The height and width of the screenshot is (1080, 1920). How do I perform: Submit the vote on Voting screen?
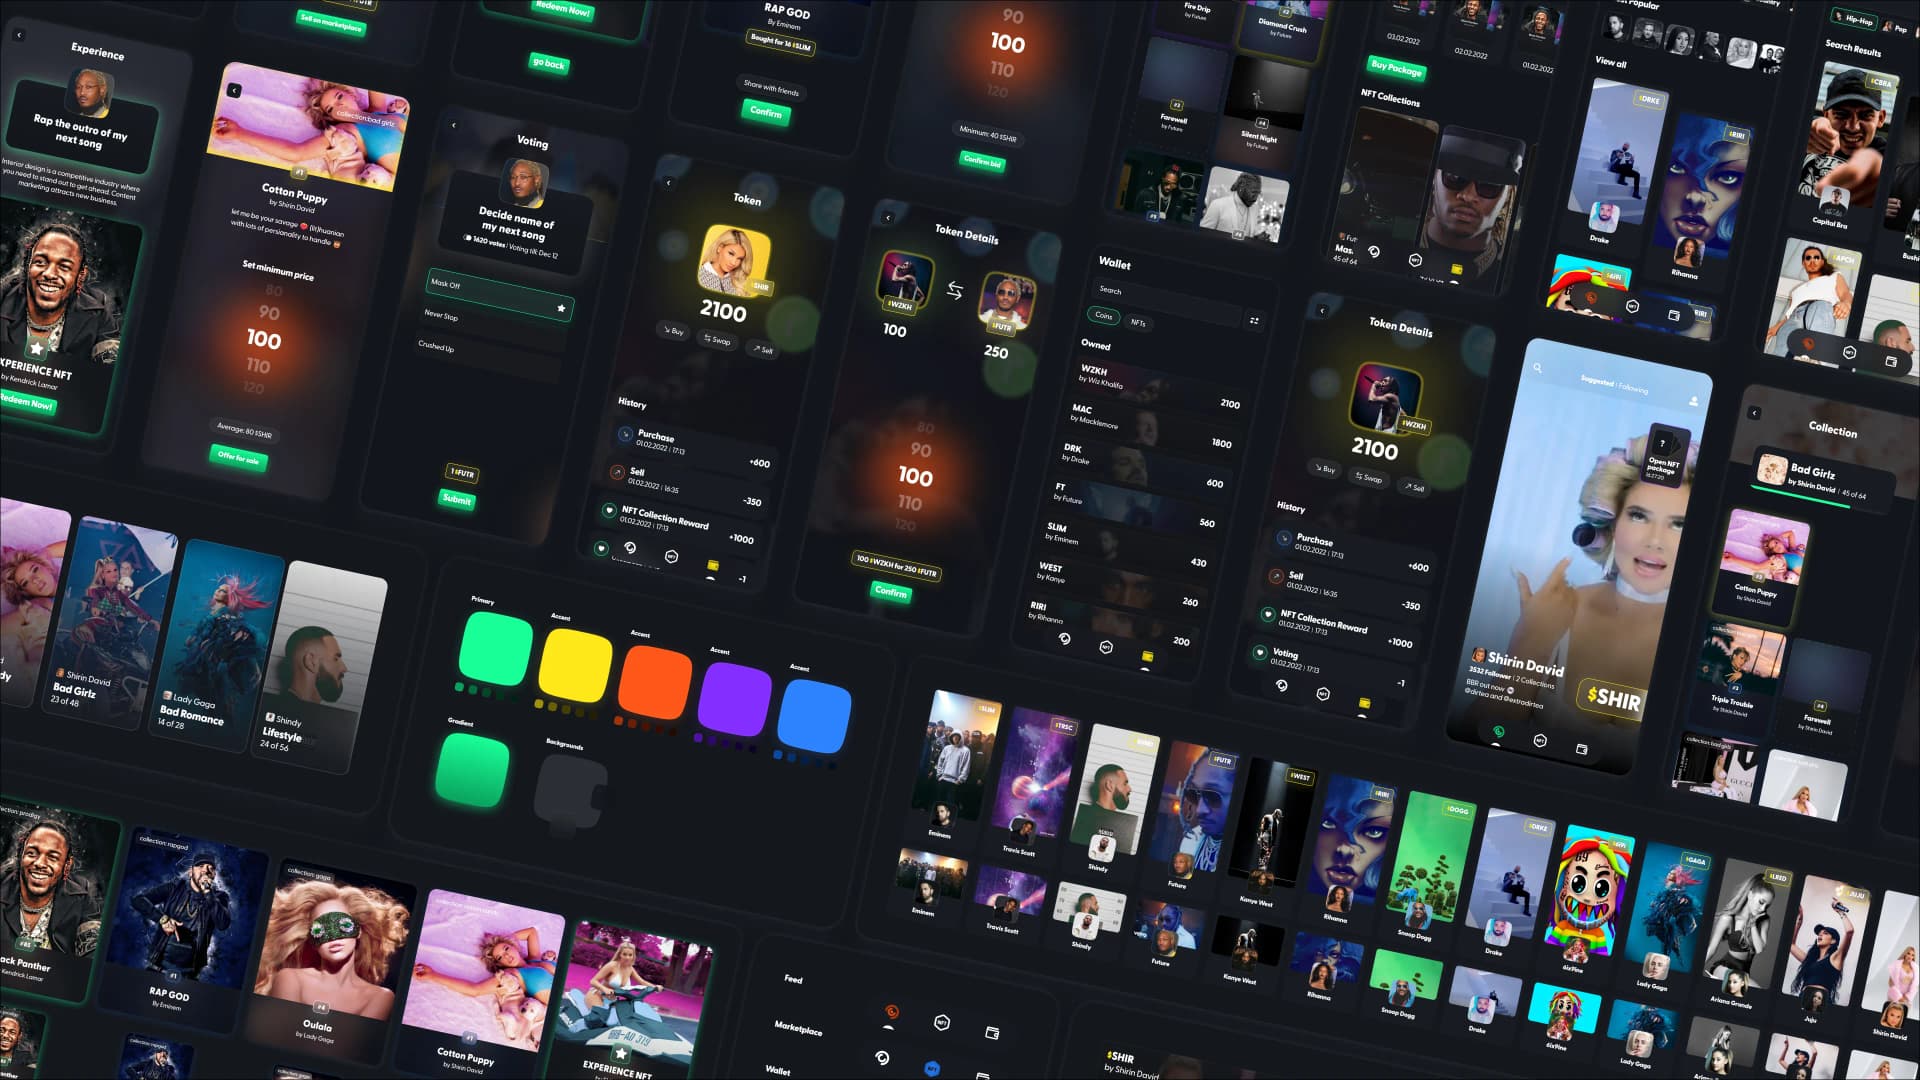(x=457, y=499)
